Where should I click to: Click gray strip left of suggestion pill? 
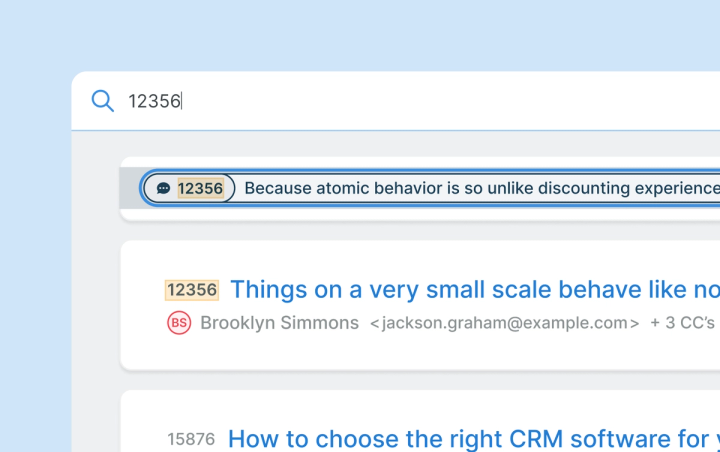[129, 188]
